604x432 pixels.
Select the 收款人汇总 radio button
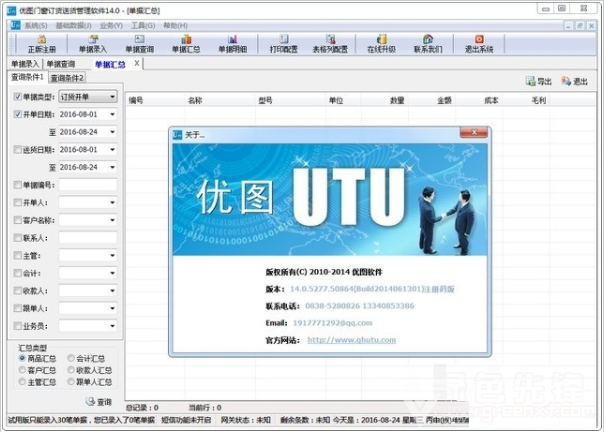[x=71, y=370]
